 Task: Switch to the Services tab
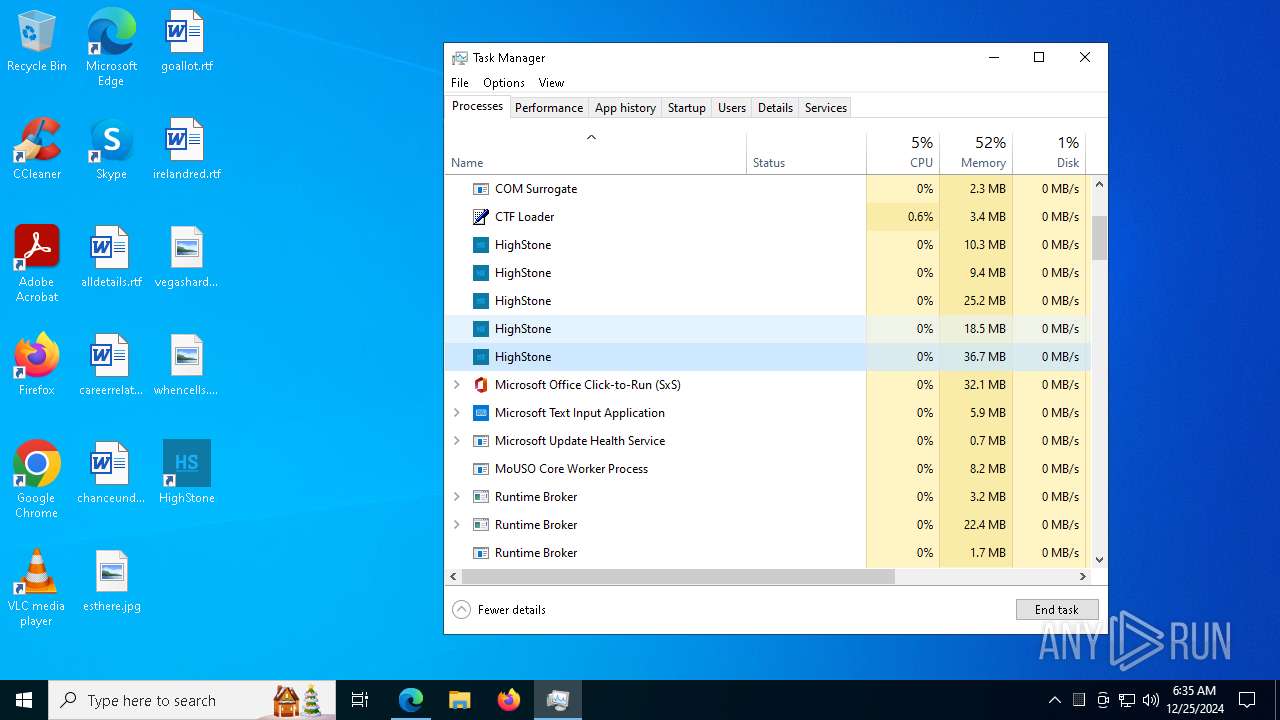[x=826, y=108]
